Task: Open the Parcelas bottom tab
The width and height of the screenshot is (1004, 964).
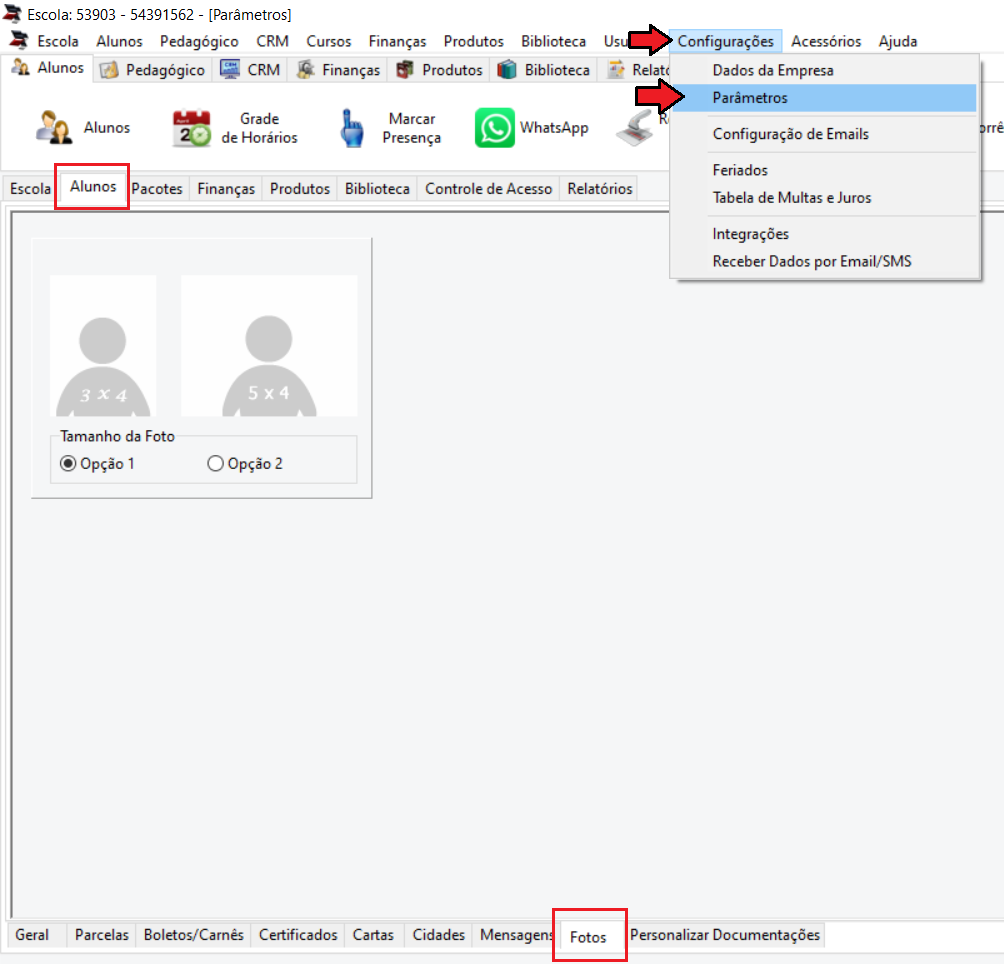Action: pyautogui.click(x=102, y=935)
